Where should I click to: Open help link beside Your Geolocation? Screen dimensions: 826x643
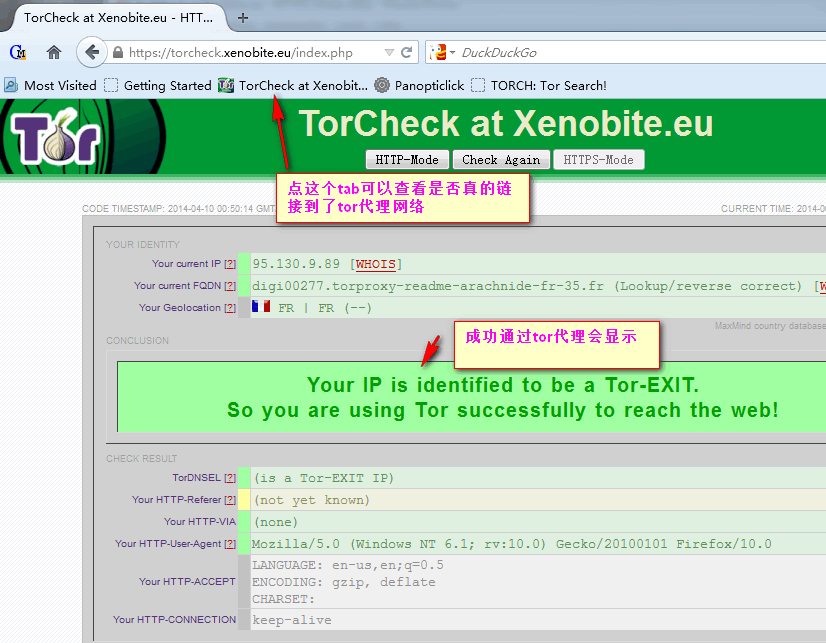pyautogui.click(x=230, y=308)
